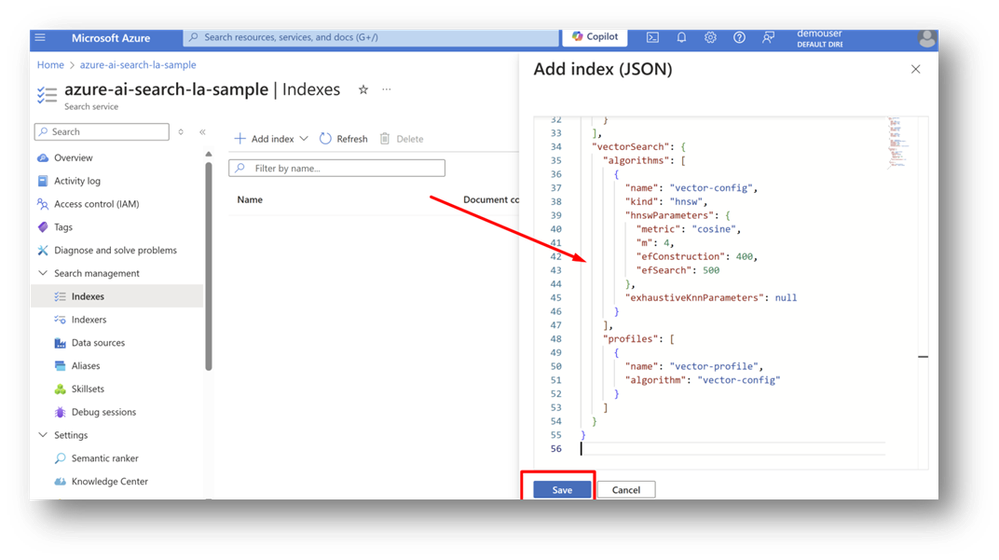Open Access control (IAM)
This screenshot has width=999, height=560.
(x=96, y=204)
